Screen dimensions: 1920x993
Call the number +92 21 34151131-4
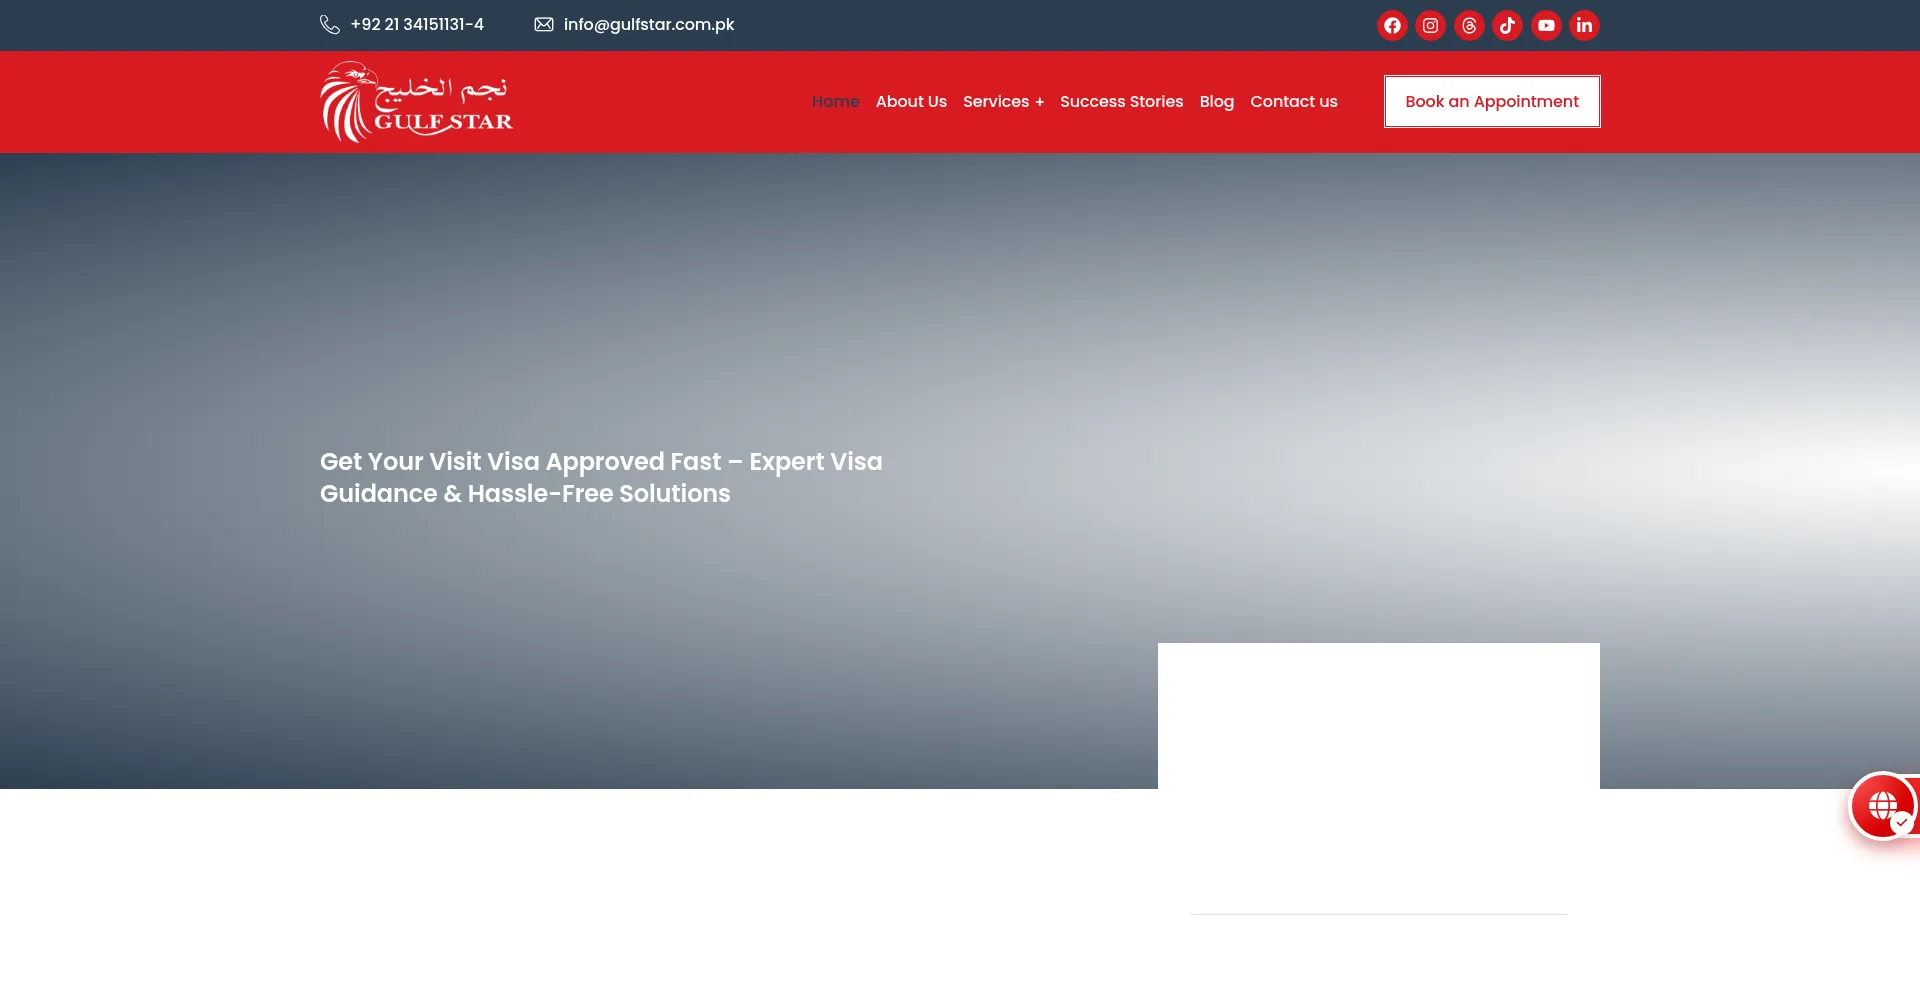click(417, 24)
